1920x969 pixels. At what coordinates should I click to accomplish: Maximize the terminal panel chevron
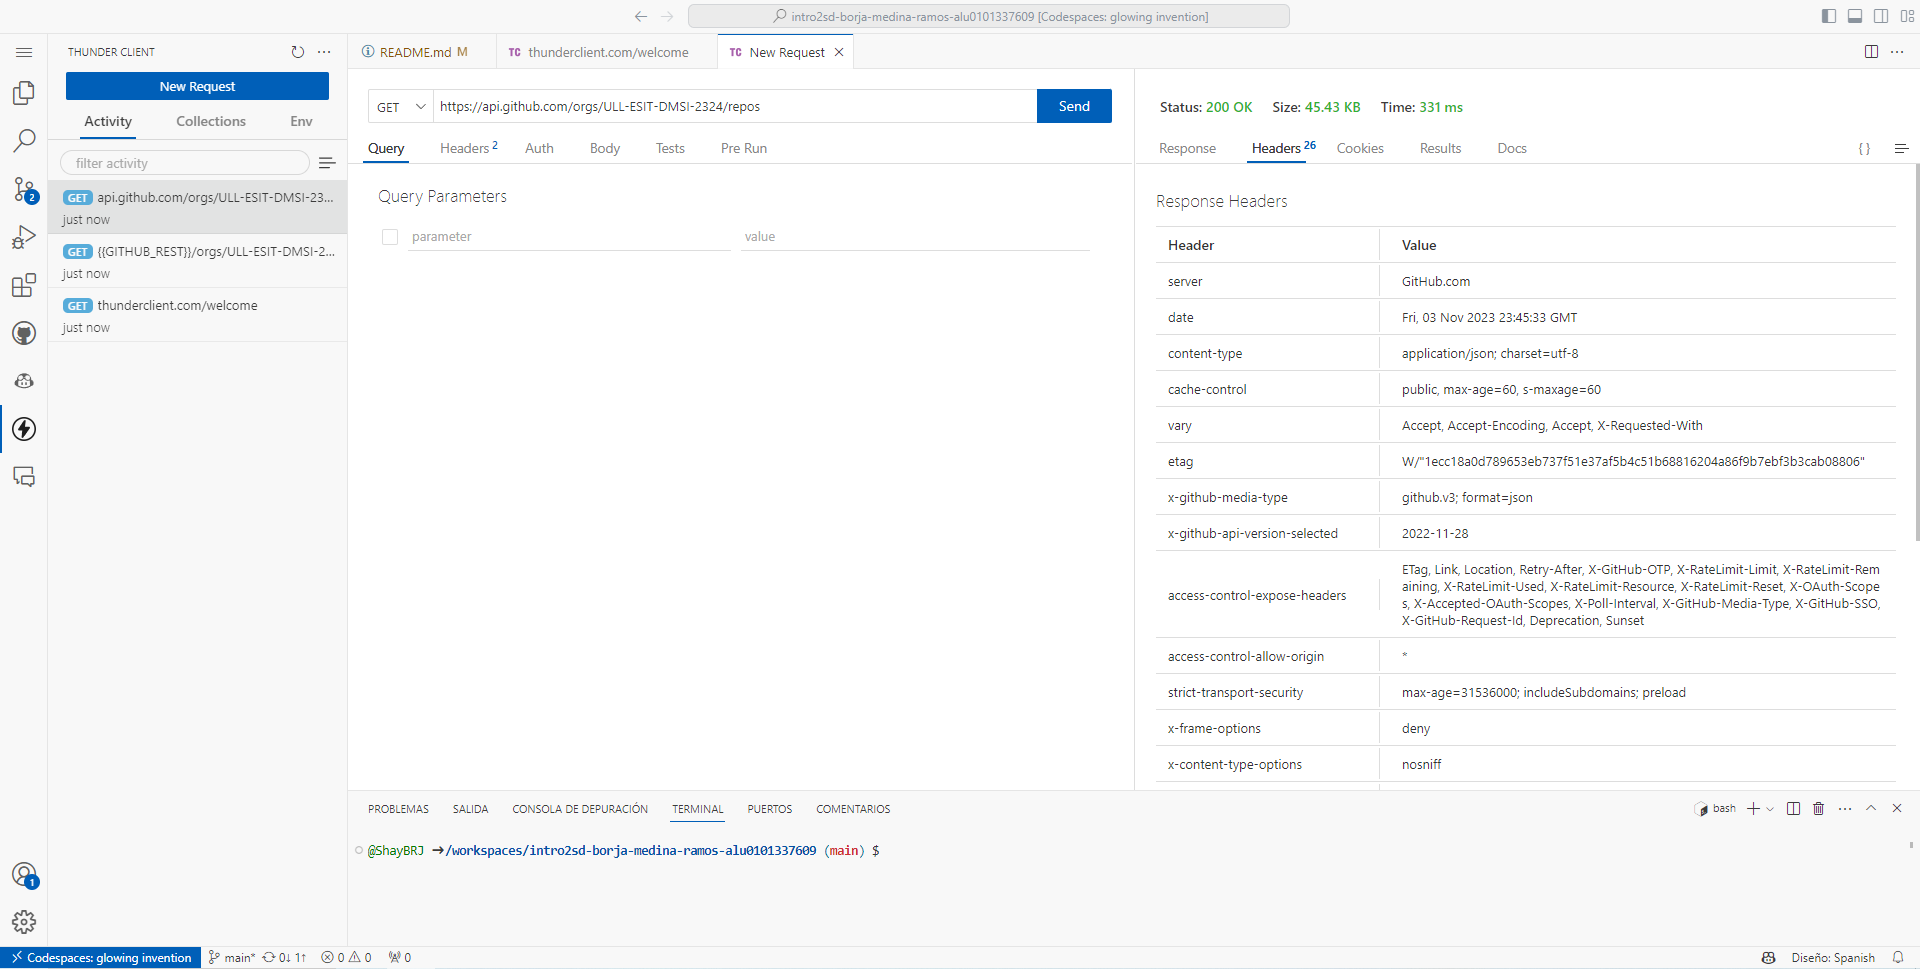pos(1871,808)
